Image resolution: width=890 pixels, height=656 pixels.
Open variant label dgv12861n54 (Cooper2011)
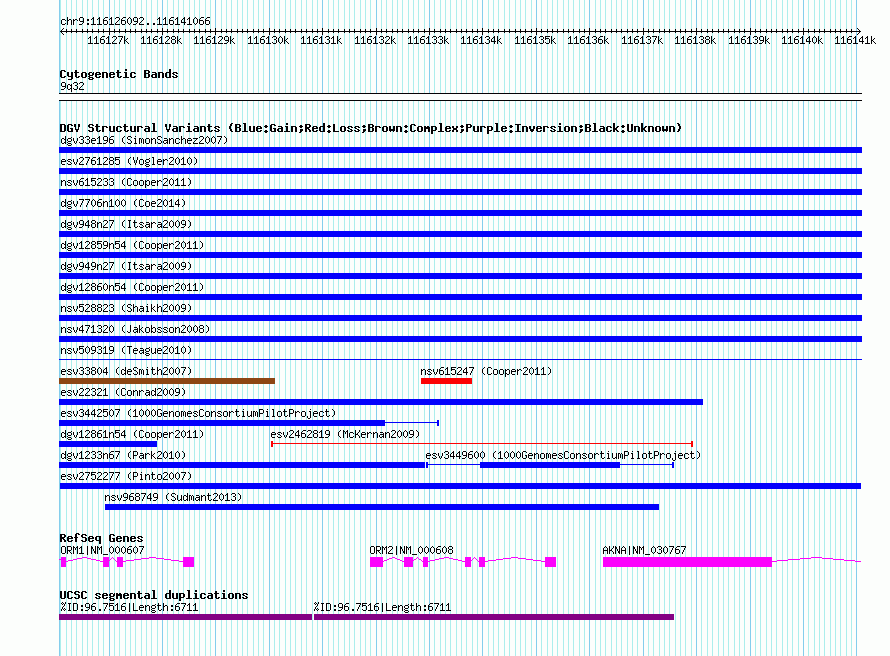click(132, 434)
